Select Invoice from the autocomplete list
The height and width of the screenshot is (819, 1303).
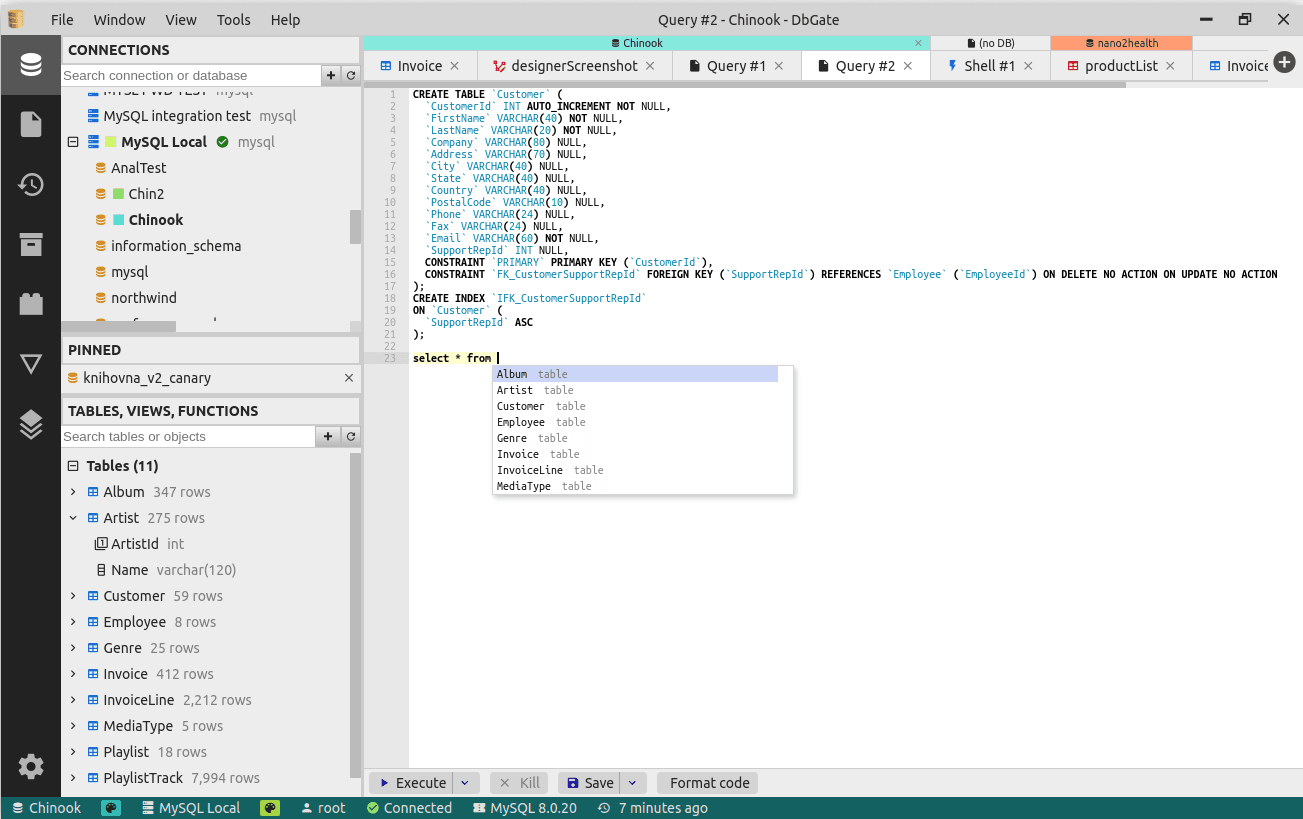[517, 453]
